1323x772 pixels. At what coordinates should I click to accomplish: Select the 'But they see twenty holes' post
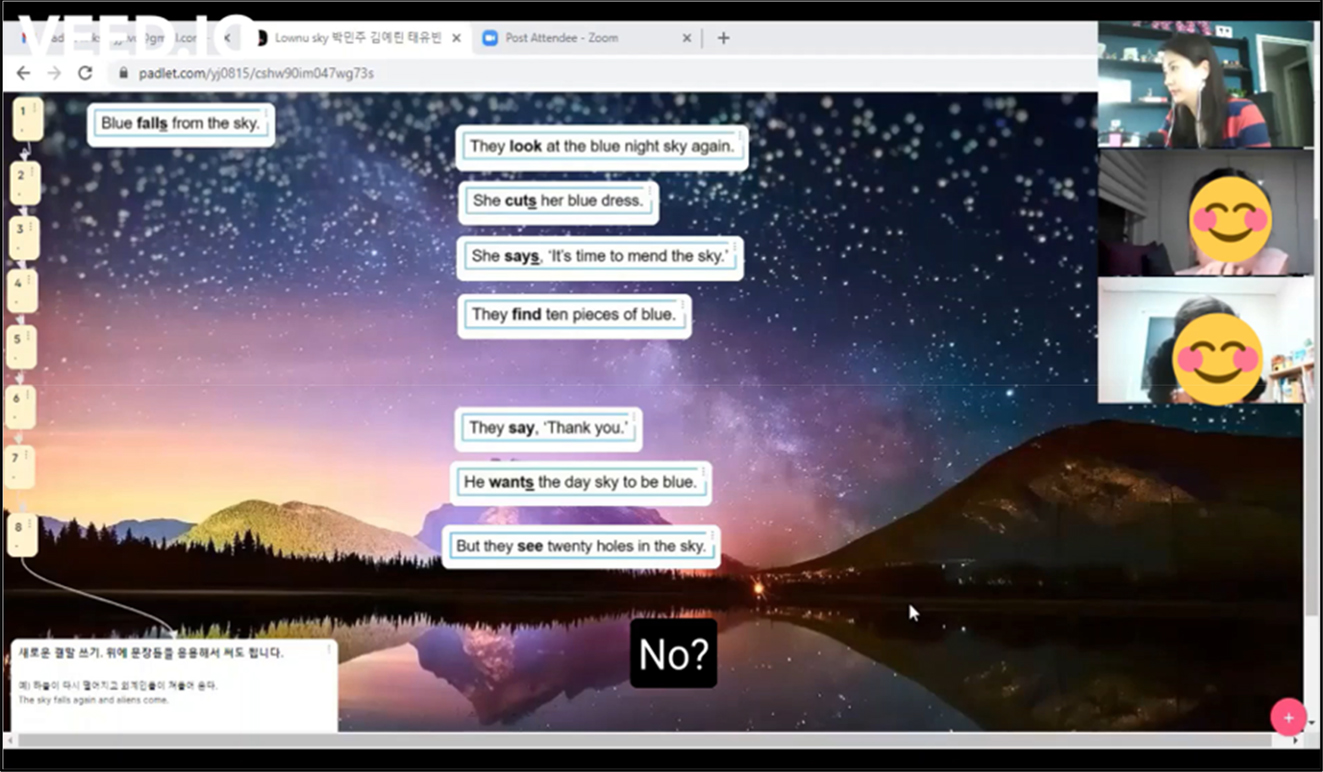pyautogui.click(x=580, y=547)
